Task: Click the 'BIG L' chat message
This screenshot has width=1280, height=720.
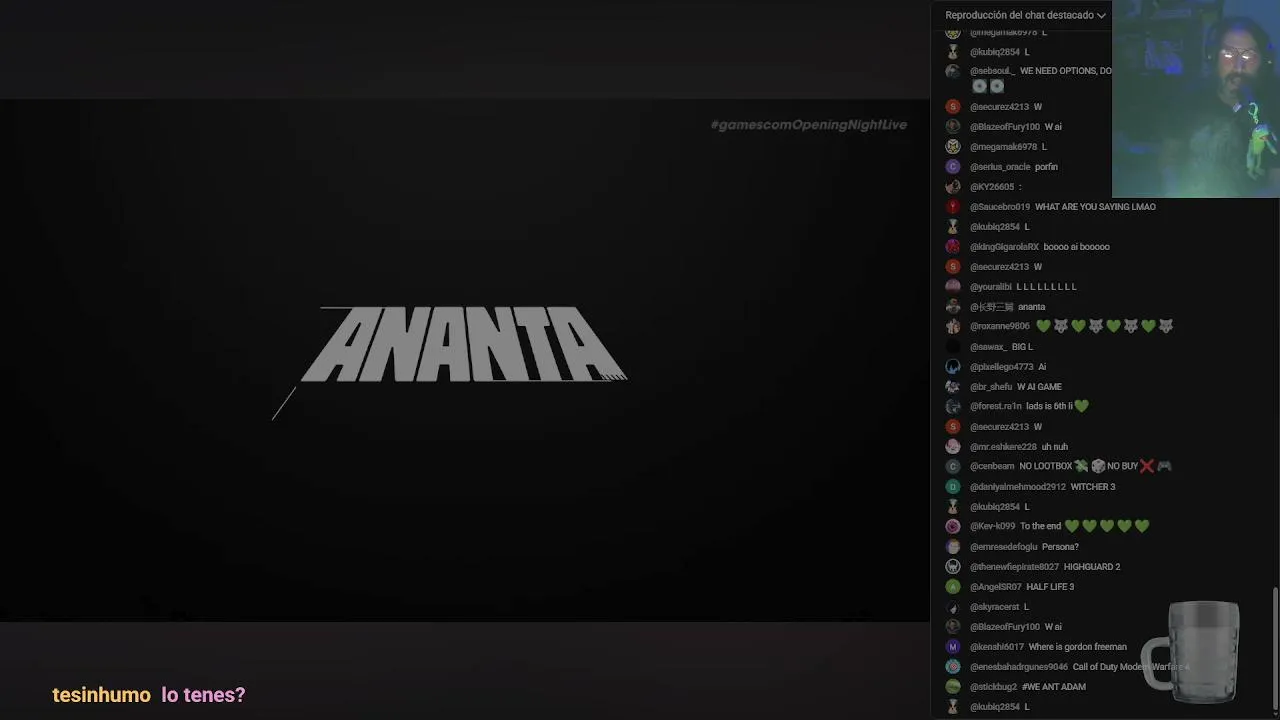Action: click(1022, 347)
